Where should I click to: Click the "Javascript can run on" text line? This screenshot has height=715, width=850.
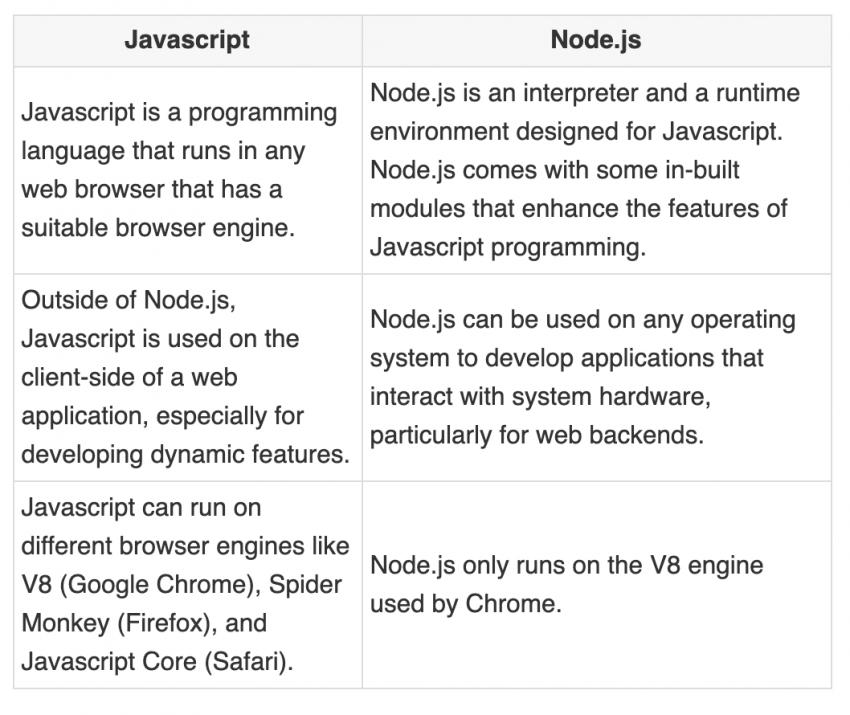pos(140,507)
